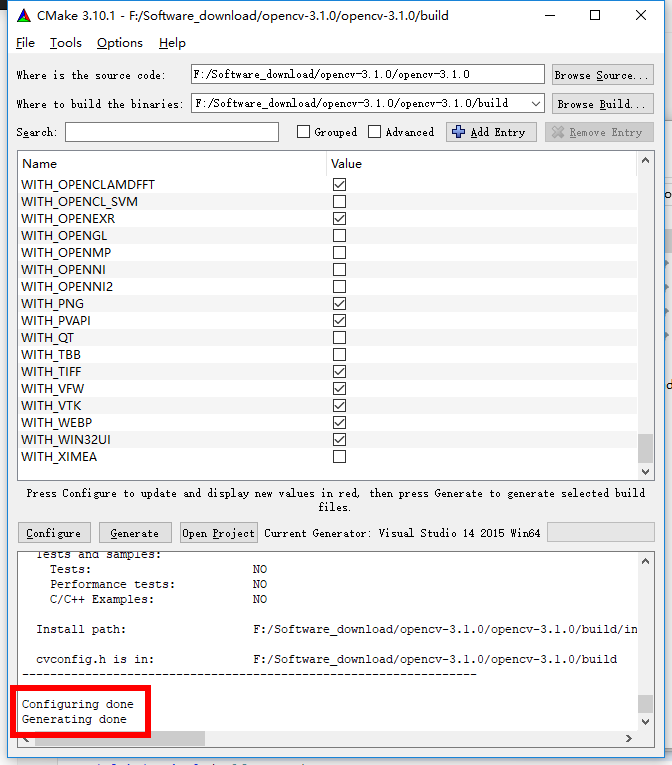Click the output log scroll down arrow
The height and width of the screenshot is (765, 672).
pos(645,722)
